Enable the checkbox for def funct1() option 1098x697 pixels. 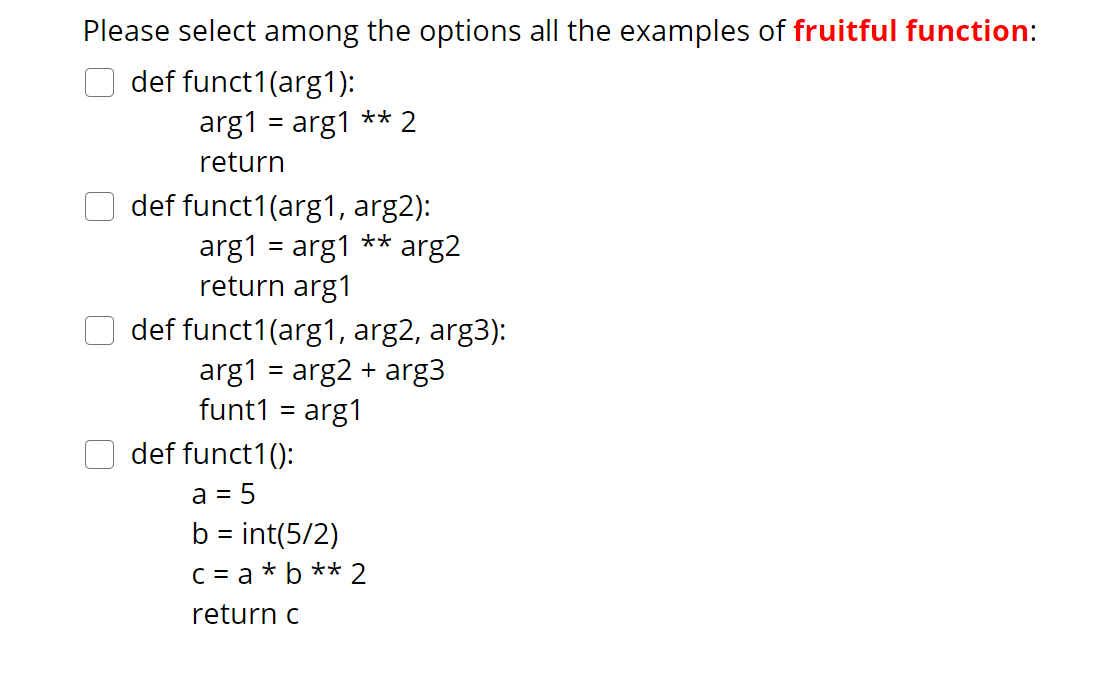coord(98,454)
